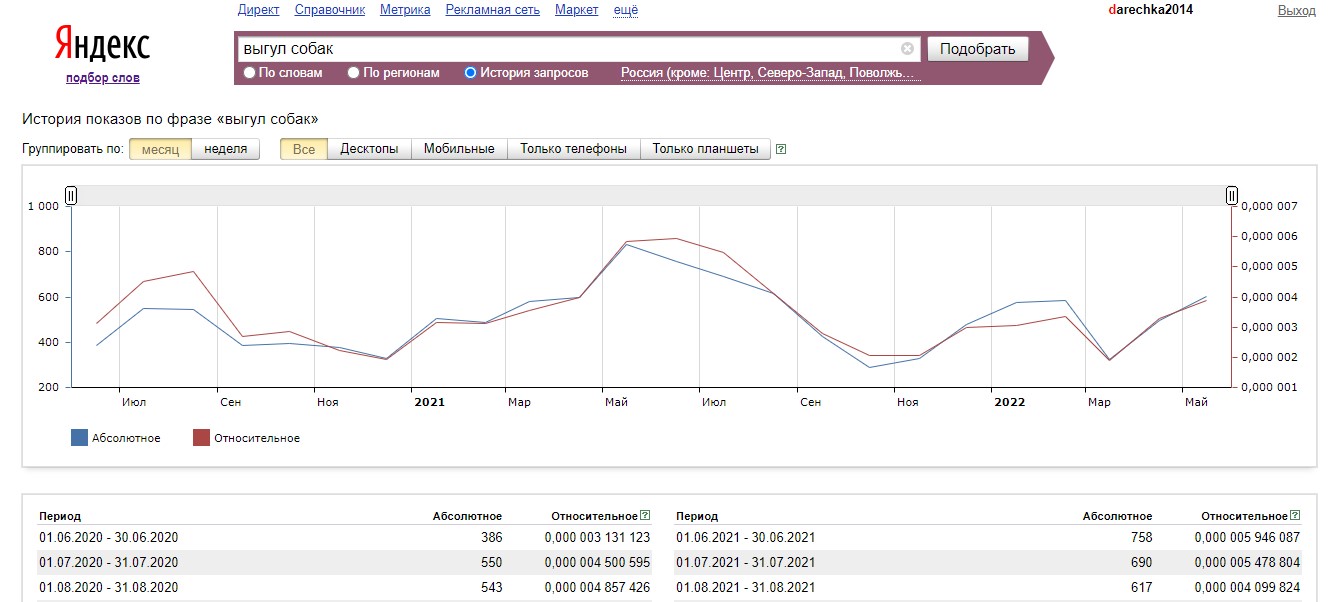Switch to the Только телефоны tab

[x=573, y=149]
